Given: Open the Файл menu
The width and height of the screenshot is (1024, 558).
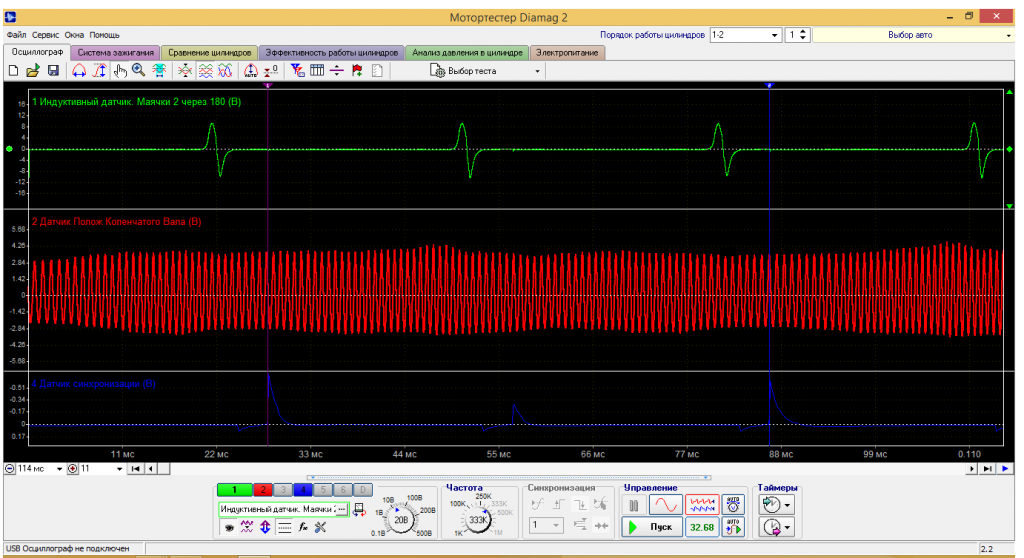Looking at the screenshot, I should tap(16, 35).
